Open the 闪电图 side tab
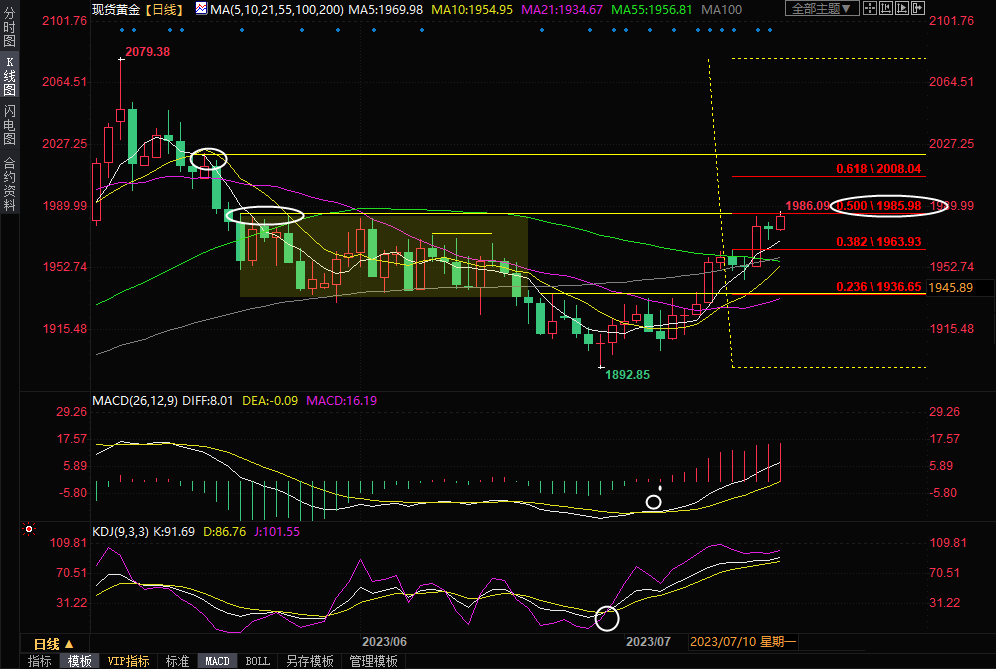Image resolution: width=996 pixels, height=669 pixels. click(x=9, y=124)
